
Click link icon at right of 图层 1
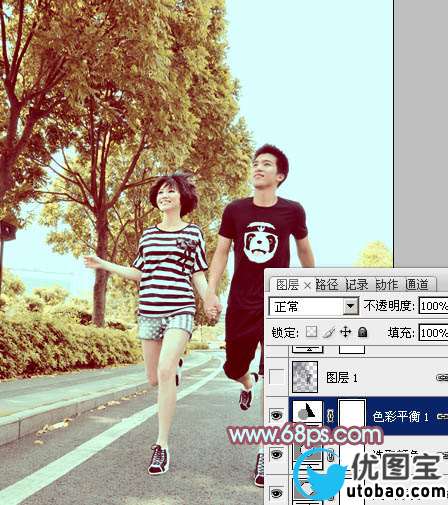(442, 377)
